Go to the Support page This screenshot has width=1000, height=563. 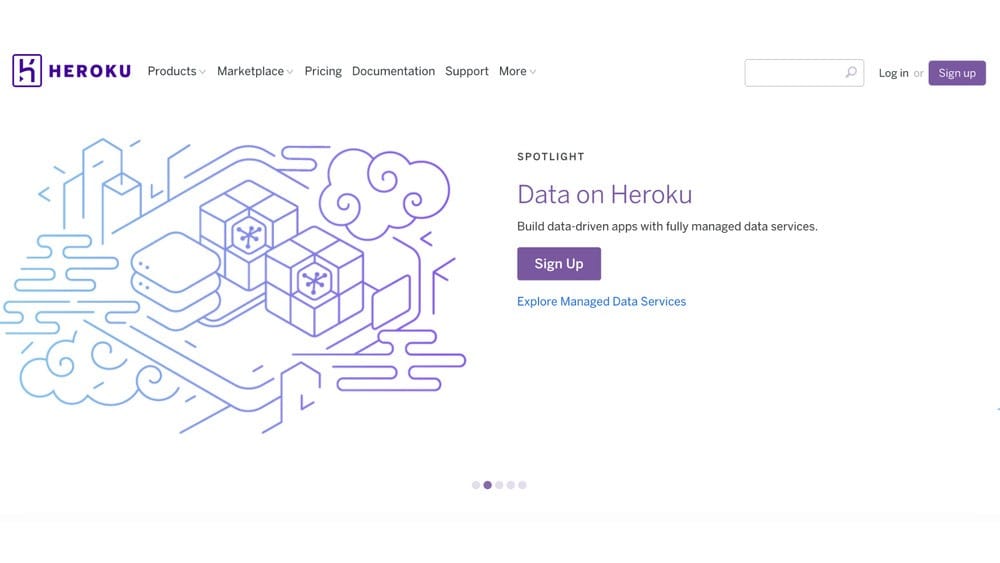467,71
